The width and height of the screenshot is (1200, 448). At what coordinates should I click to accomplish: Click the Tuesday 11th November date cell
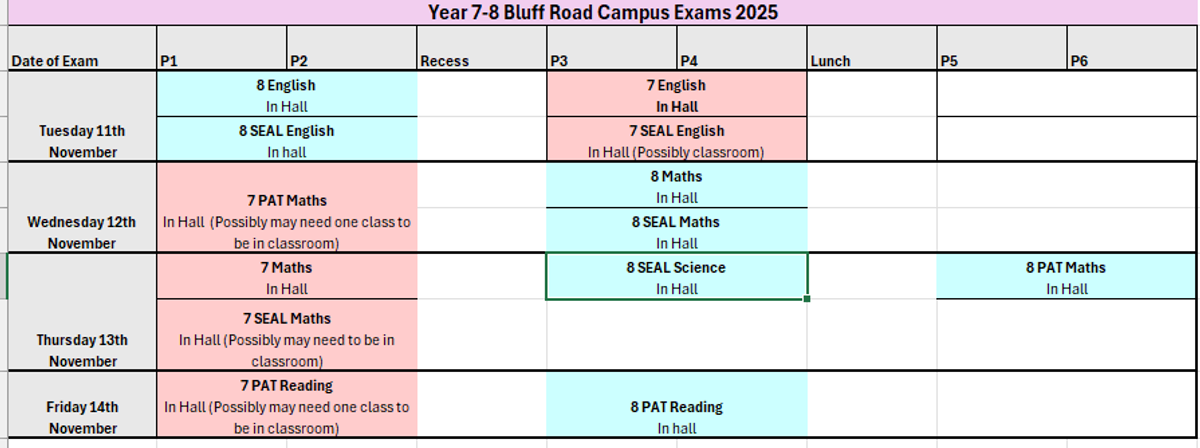pos(82,141)
